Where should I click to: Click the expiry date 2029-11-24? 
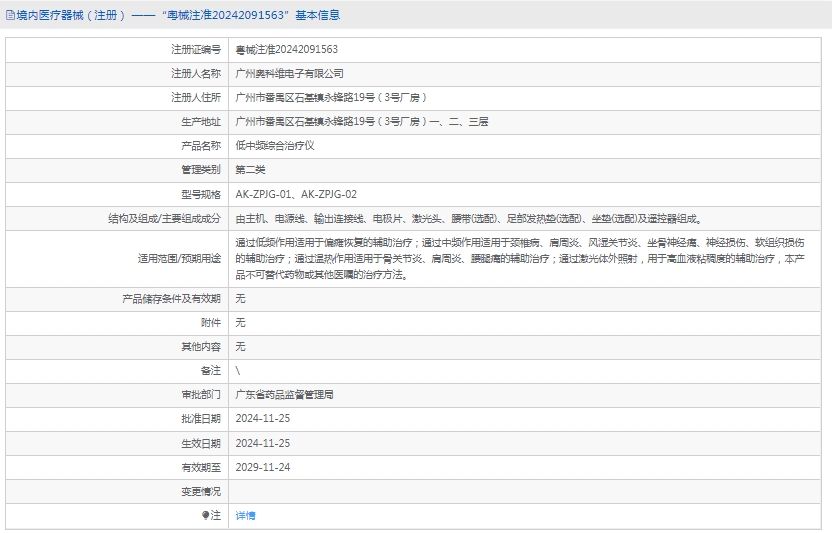[x=262, y=467]
